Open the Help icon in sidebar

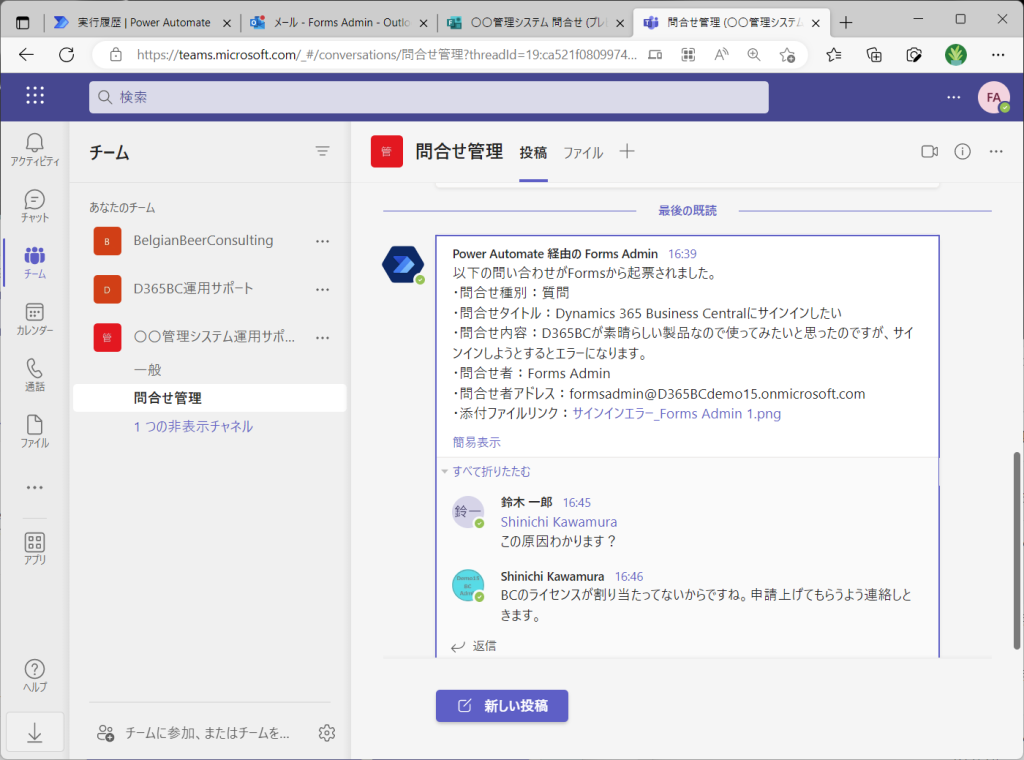coord(35,675)
